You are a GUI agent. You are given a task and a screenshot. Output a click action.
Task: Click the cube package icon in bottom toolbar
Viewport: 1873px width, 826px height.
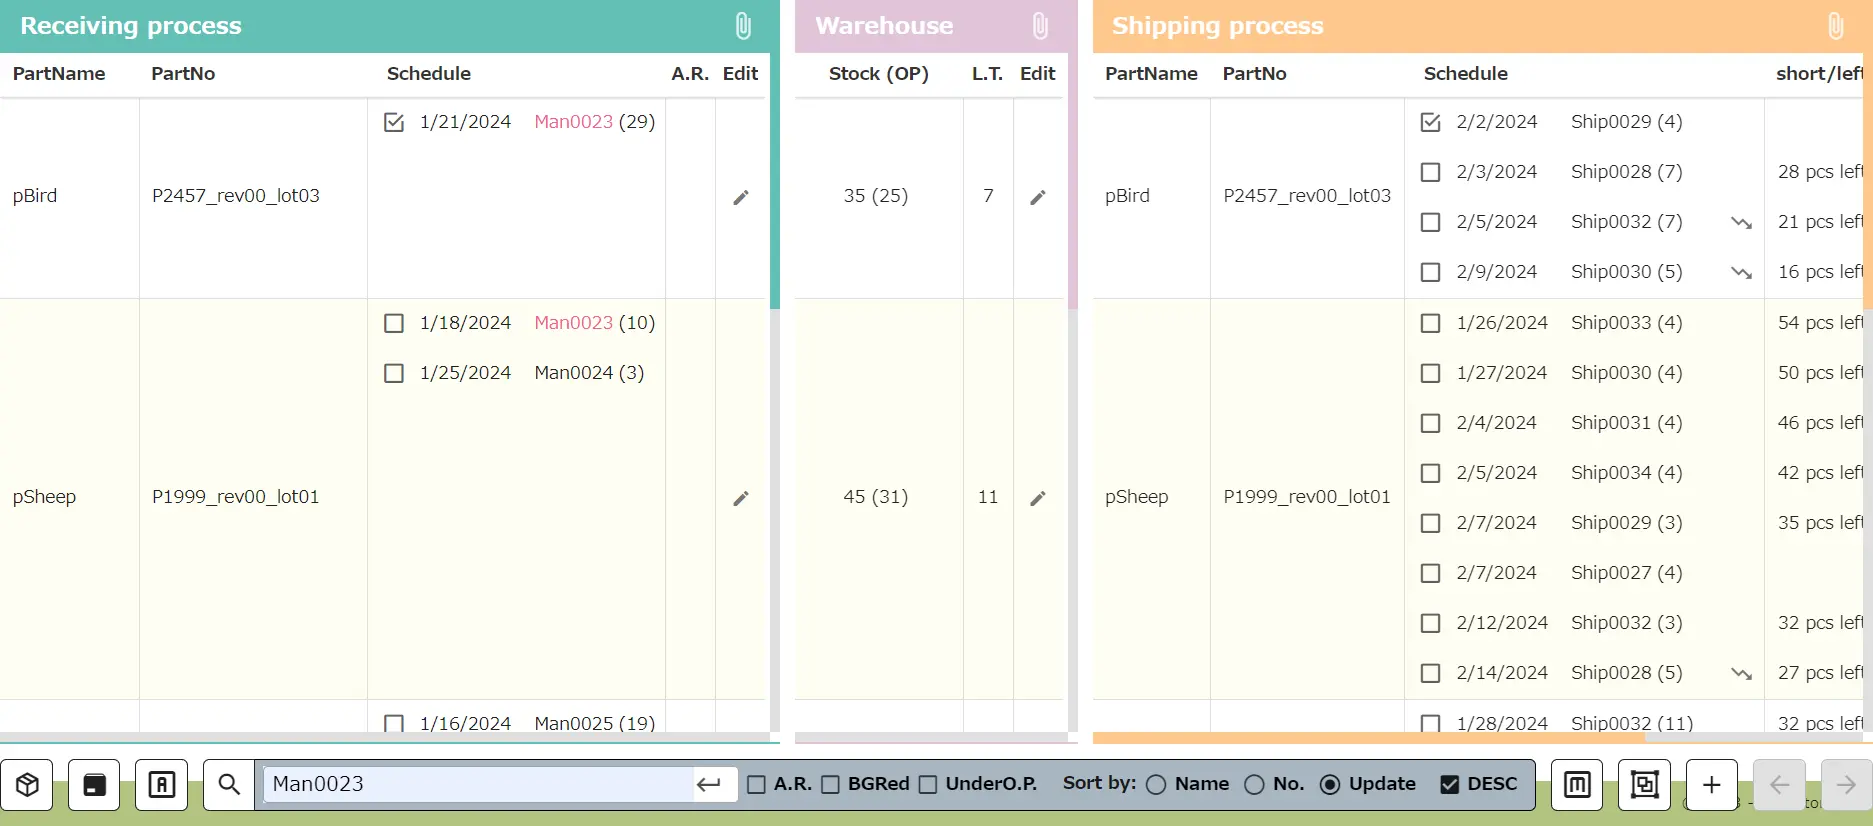pyautogui.click(x=27, y=785)
